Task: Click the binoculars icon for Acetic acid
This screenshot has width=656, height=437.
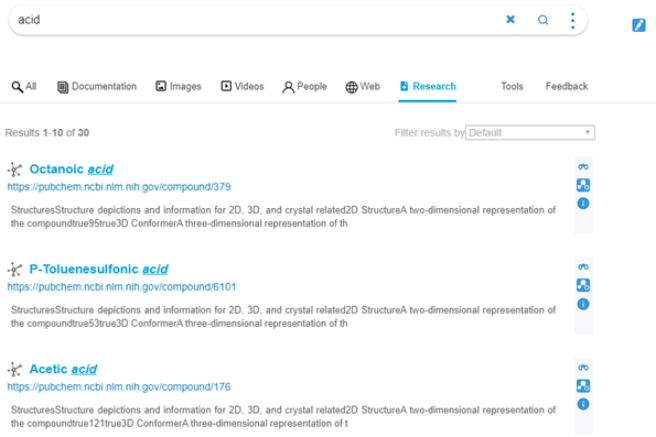Action: coord(583,367)
